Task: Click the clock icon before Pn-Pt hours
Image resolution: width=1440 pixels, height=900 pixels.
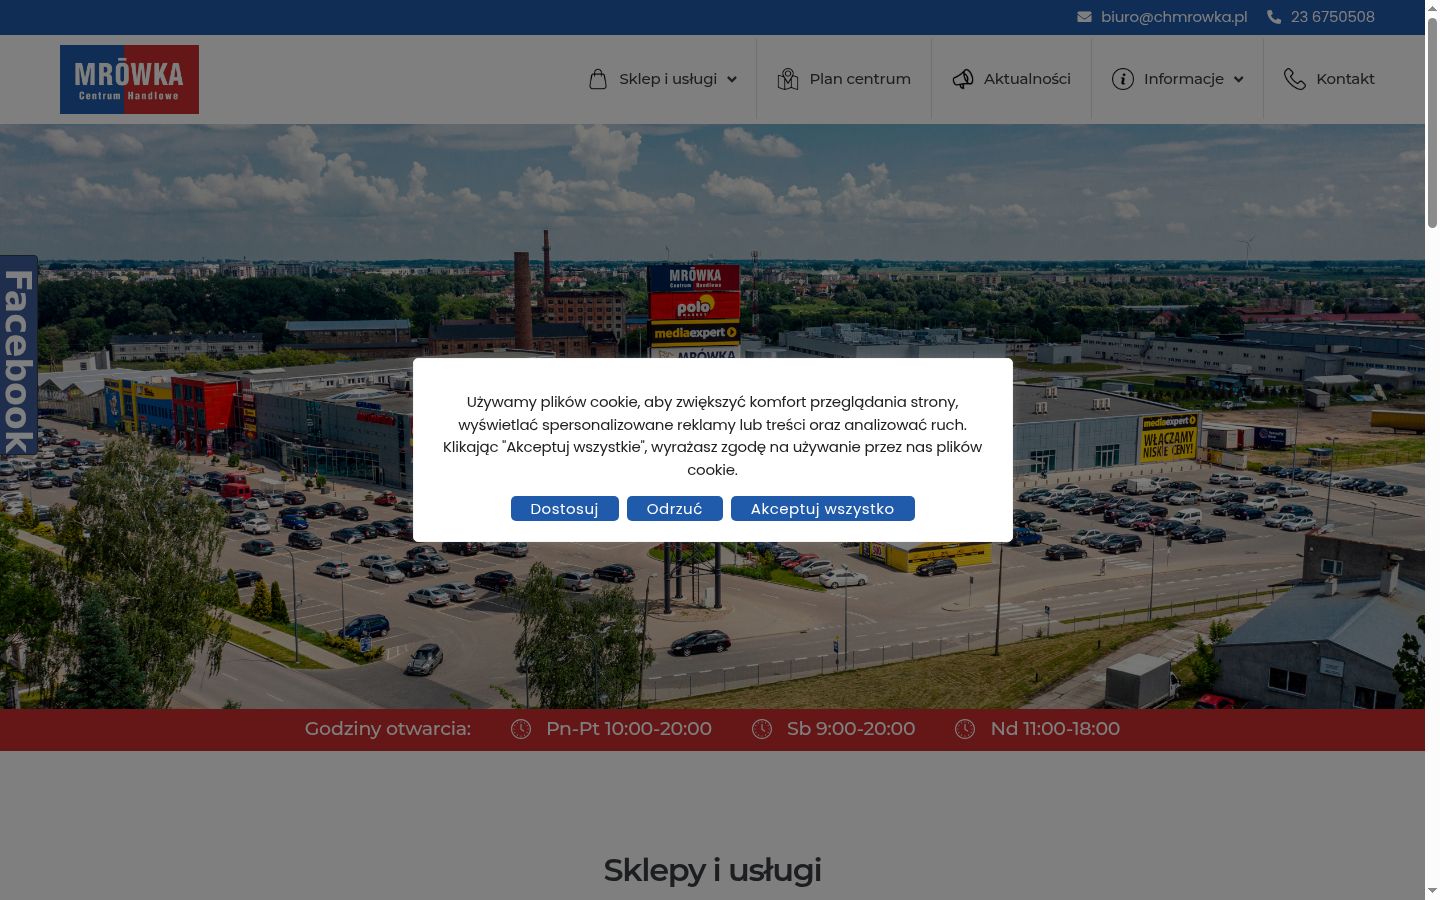Action: tap(521, 729)
